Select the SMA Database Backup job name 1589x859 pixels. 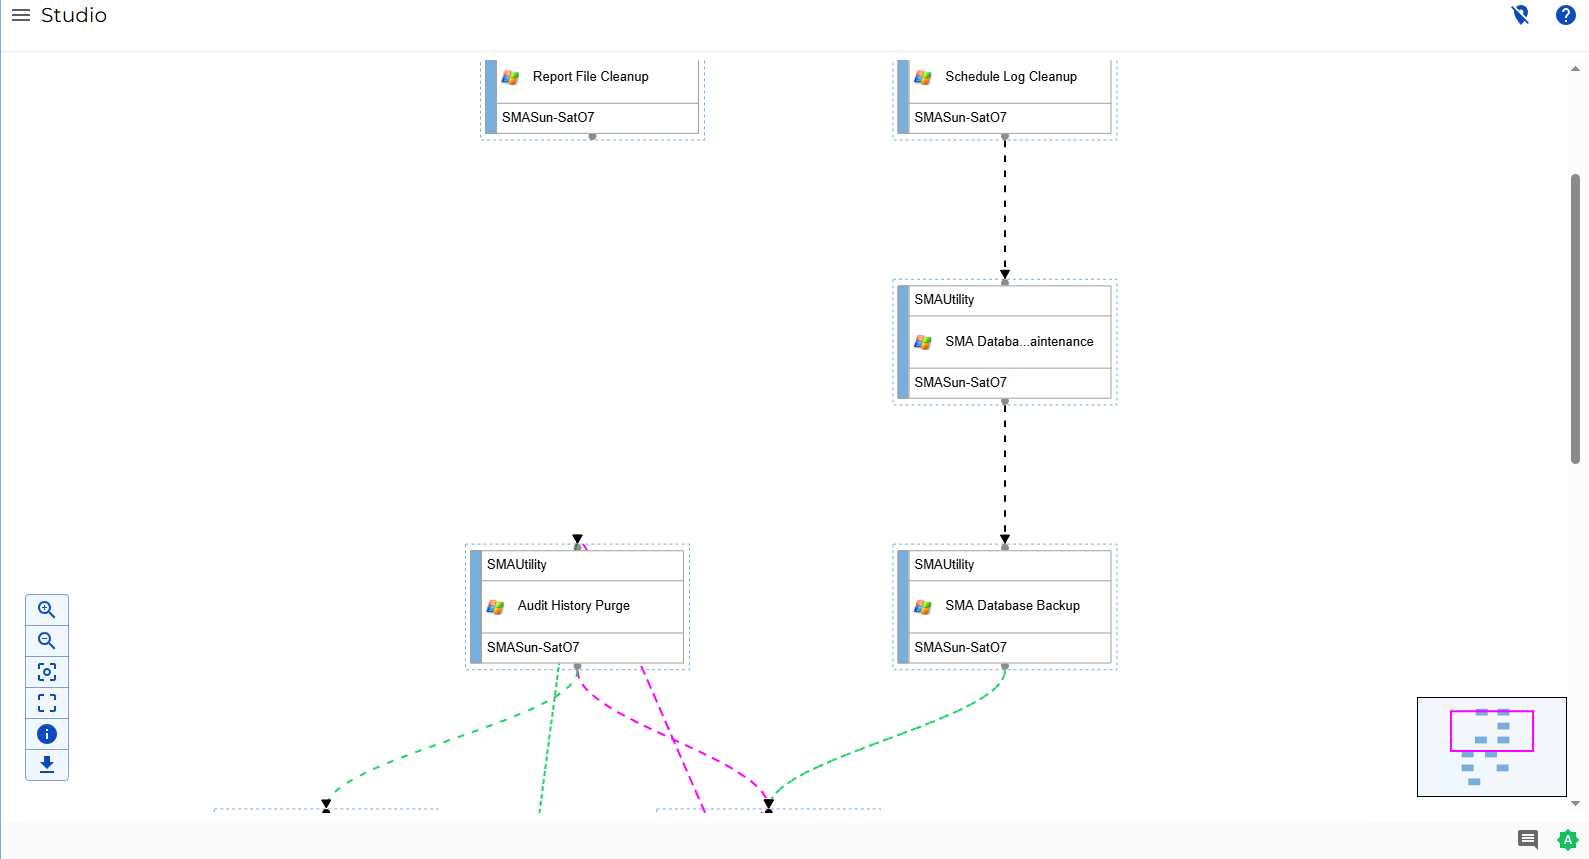1012,606
